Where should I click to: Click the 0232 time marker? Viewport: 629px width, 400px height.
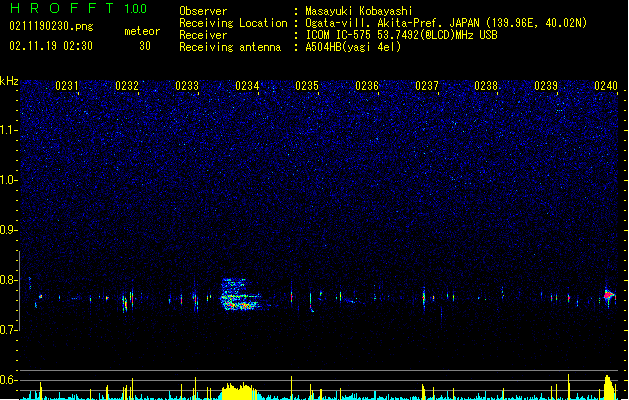(127, 86)
